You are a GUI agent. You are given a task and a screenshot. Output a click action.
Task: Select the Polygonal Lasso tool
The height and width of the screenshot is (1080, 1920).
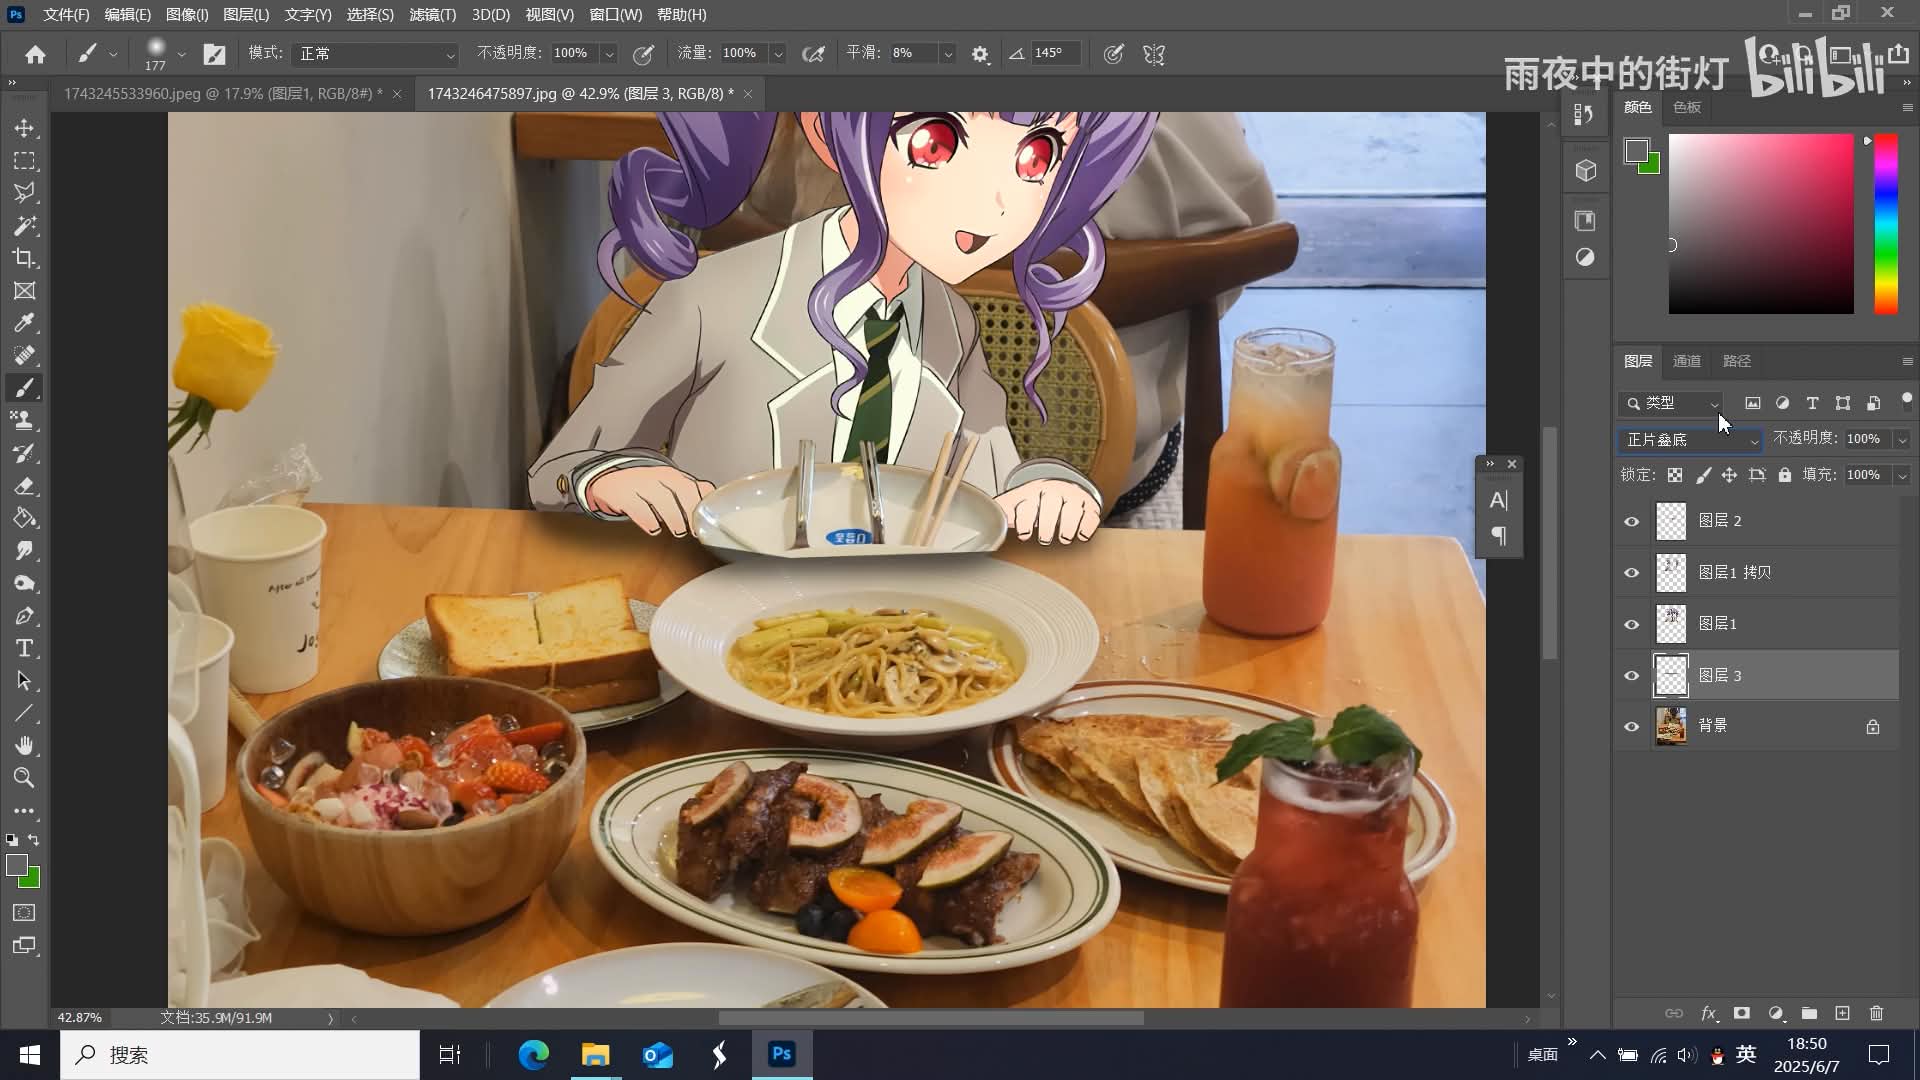point(24,193)
